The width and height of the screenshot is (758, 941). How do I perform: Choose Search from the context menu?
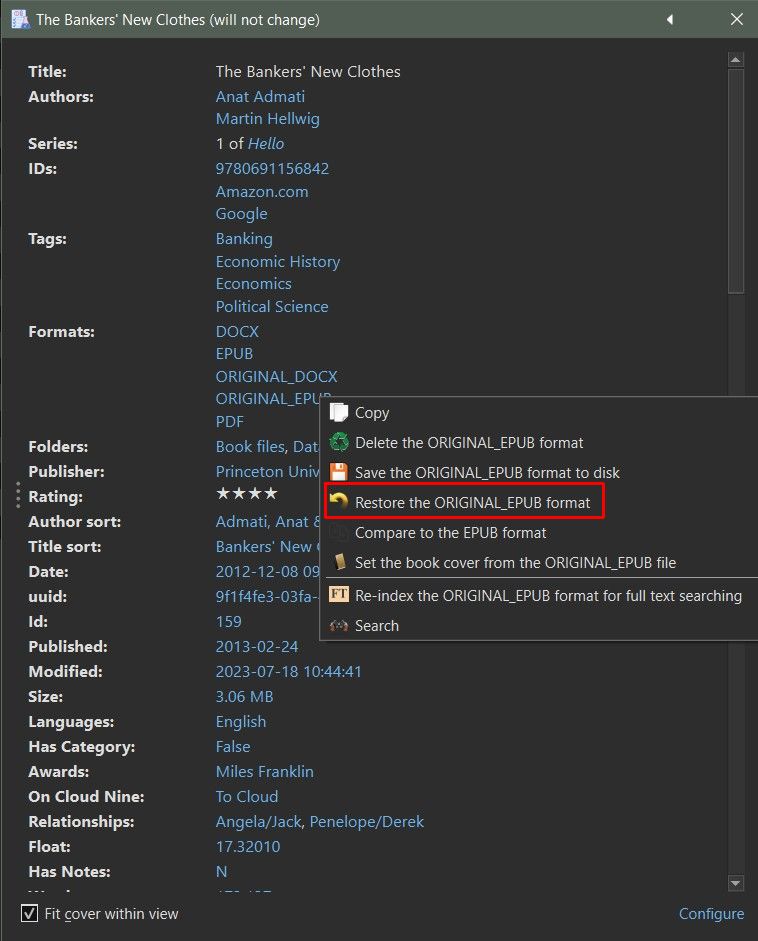pyautogui.click(x=377, y=625)
